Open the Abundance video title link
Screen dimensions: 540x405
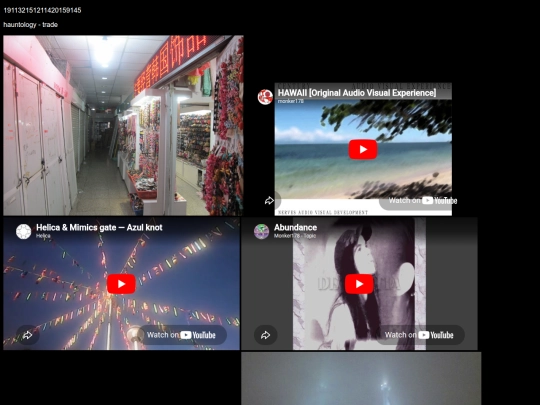point(295,227)
